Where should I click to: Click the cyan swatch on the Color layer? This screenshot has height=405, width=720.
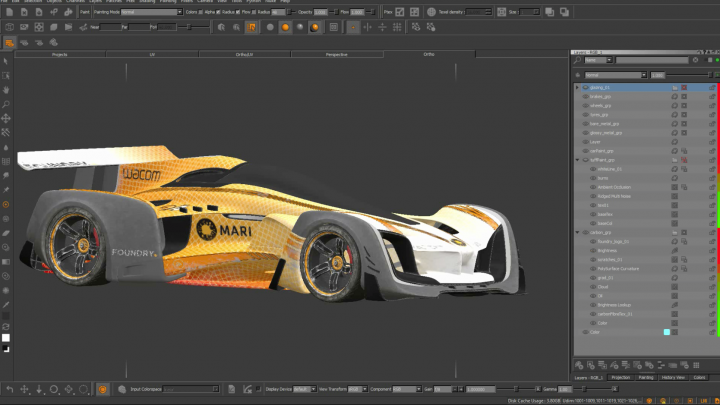point(667,332)
